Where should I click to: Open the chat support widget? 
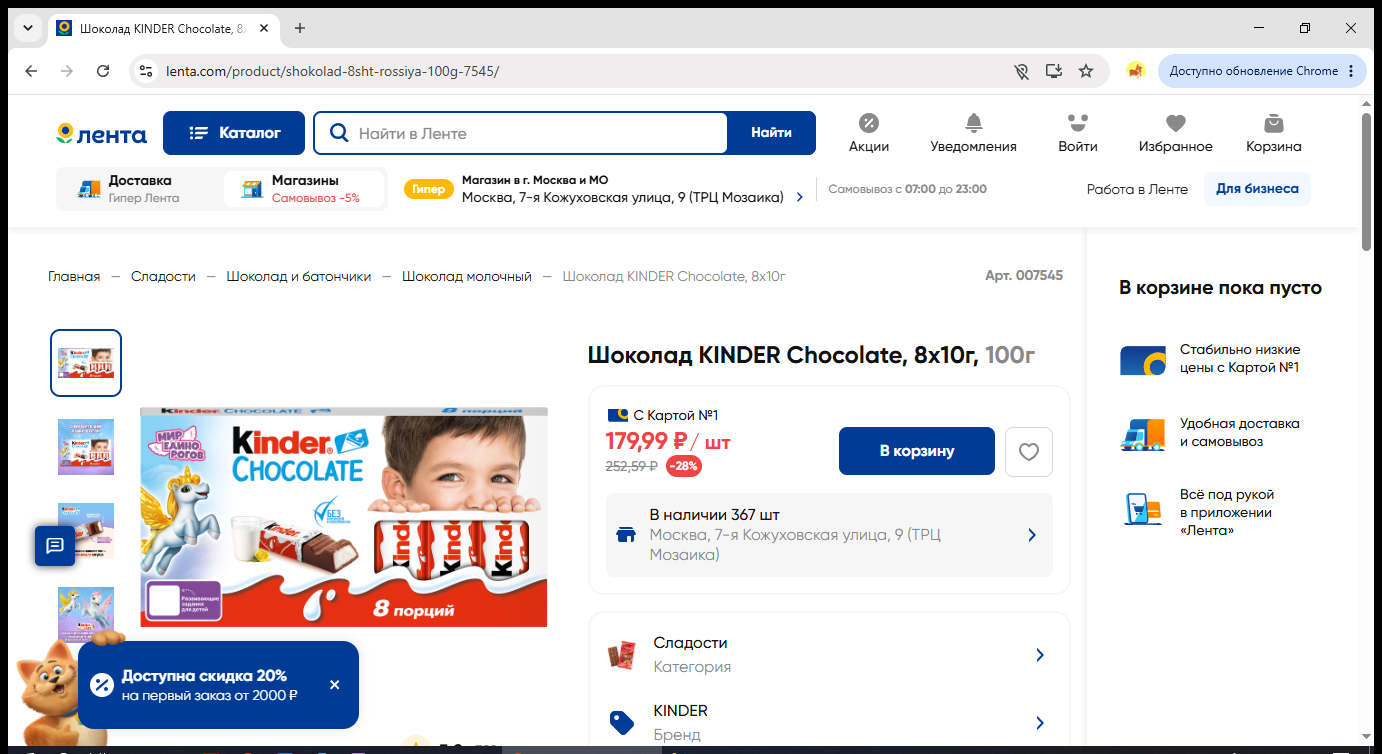pyautogui.click(x=55, y=545)
